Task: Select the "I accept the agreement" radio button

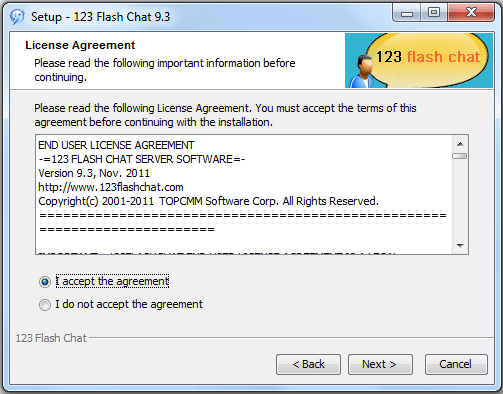Action: (45, 282)
